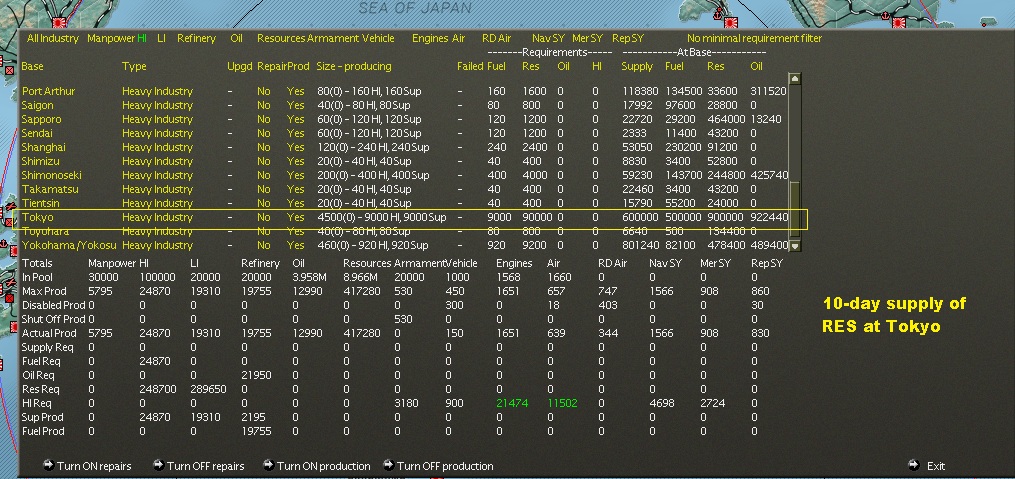Toggle Prod setting 'Yes' for Tokyo
This screenshot has width=1015, height=479.
click(x=295, y=217)
